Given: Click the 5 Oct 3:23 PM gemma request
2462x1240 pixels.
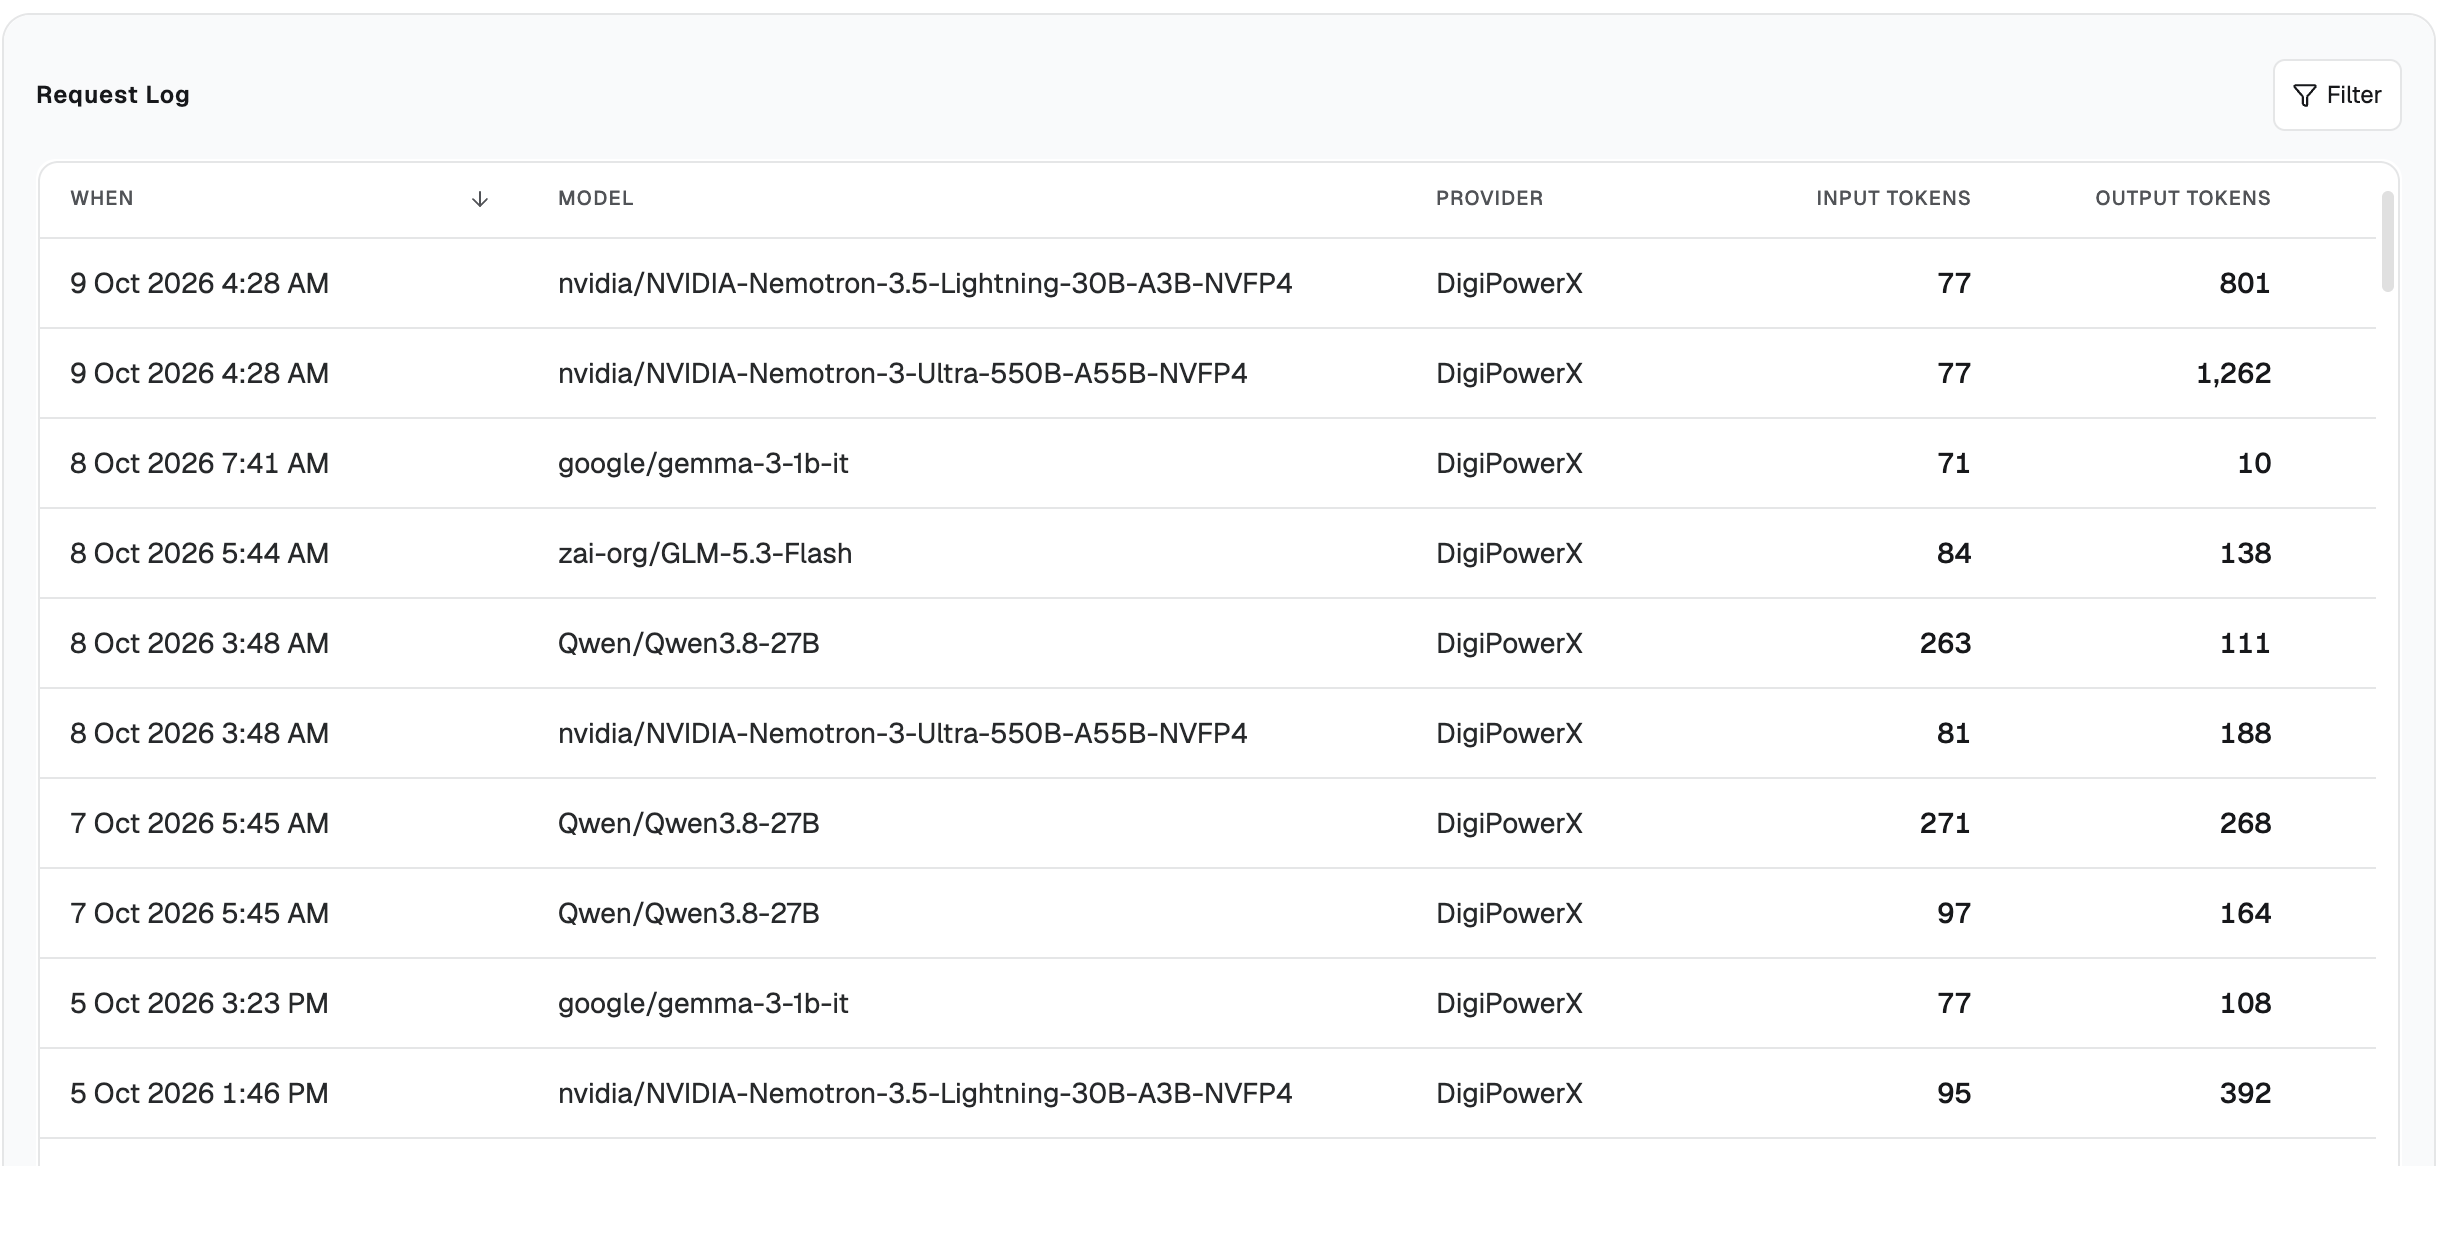Looking at the screenshot, I should point(1207,1003).
